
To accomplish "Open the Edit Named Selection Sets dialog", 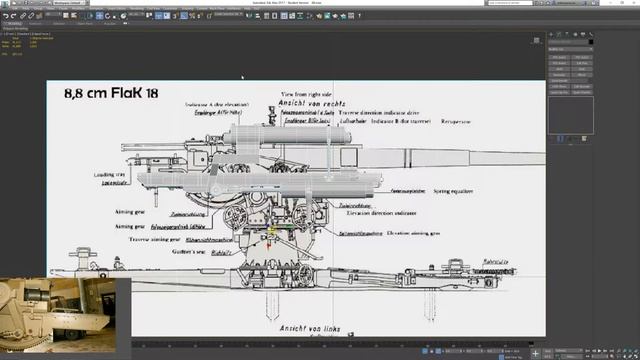I will coord(209,16).
